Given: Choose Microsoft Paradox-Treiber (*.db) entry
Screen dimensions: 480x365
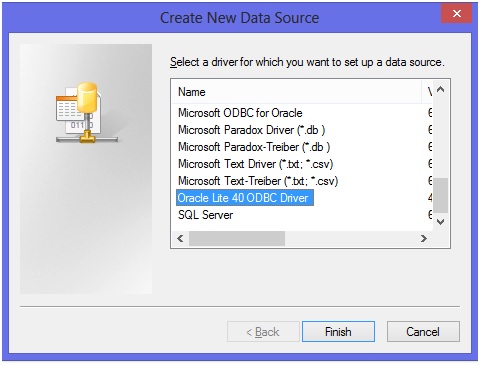Looking at the screenshot, I should 254,147.
